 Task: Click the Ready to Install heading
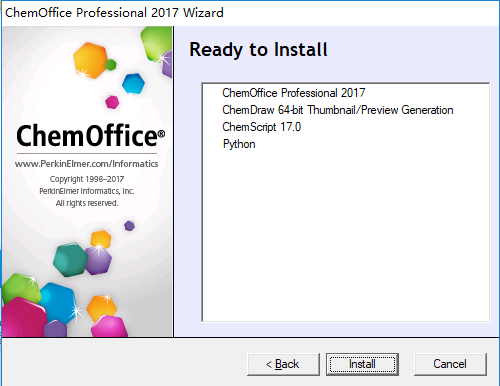point(258,50)
